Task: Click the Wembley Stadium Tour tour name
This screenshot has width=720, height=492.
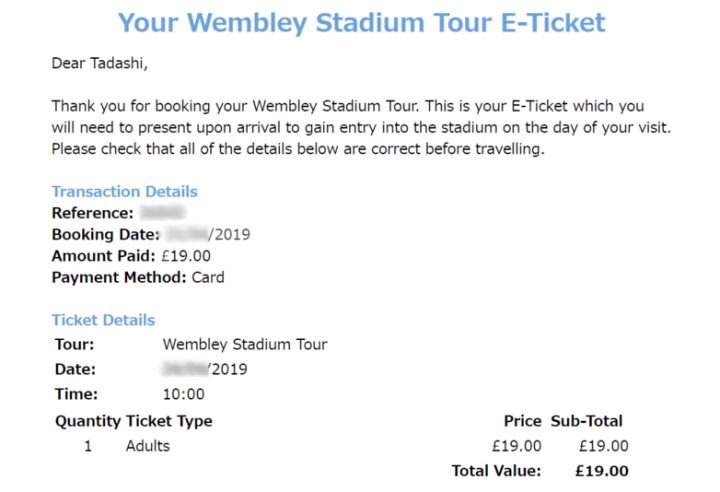Action: coord(245,345)
